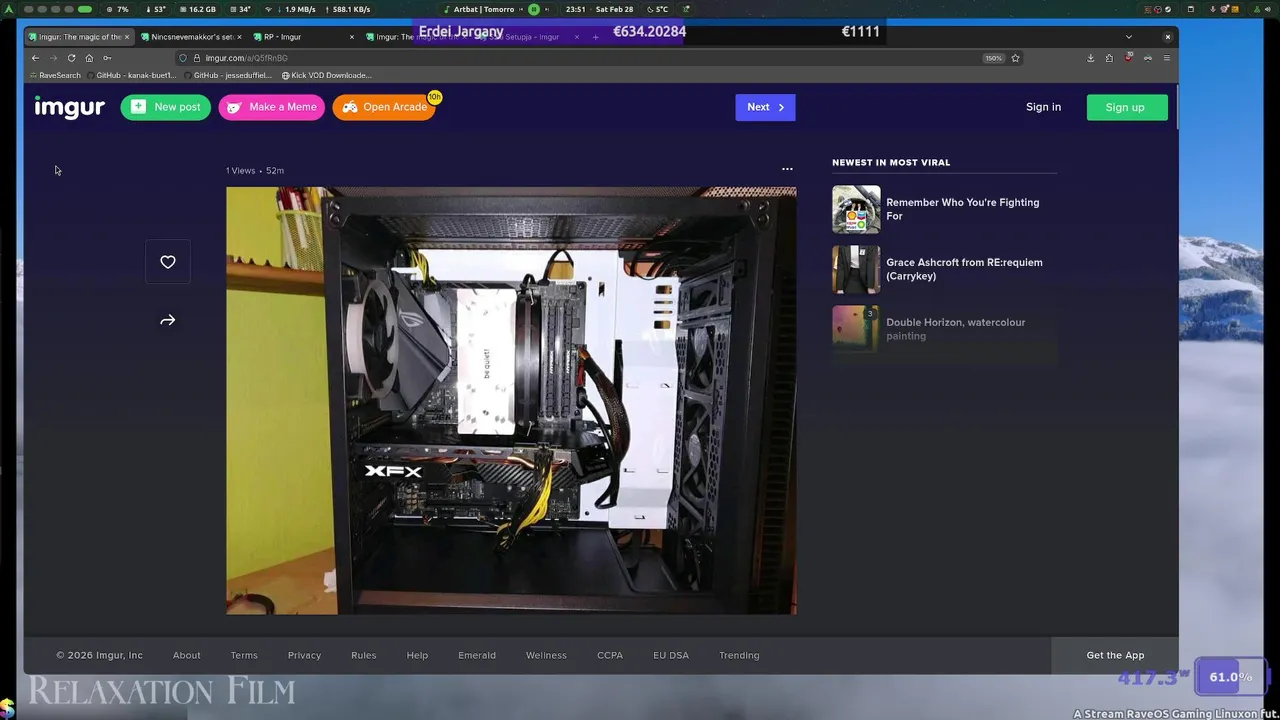Open 'Grace Ashcroft from RE:requiem' post title

coord(964,269)
